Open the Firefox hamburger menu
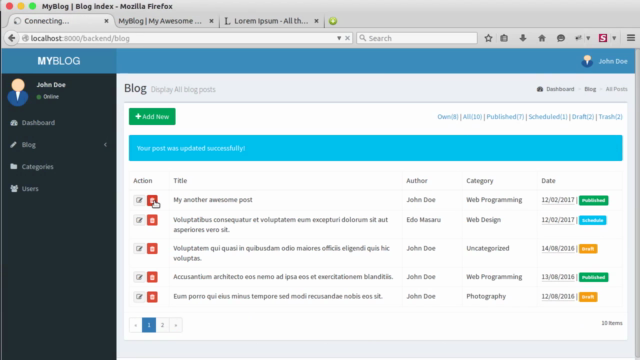 click(631, 38)
